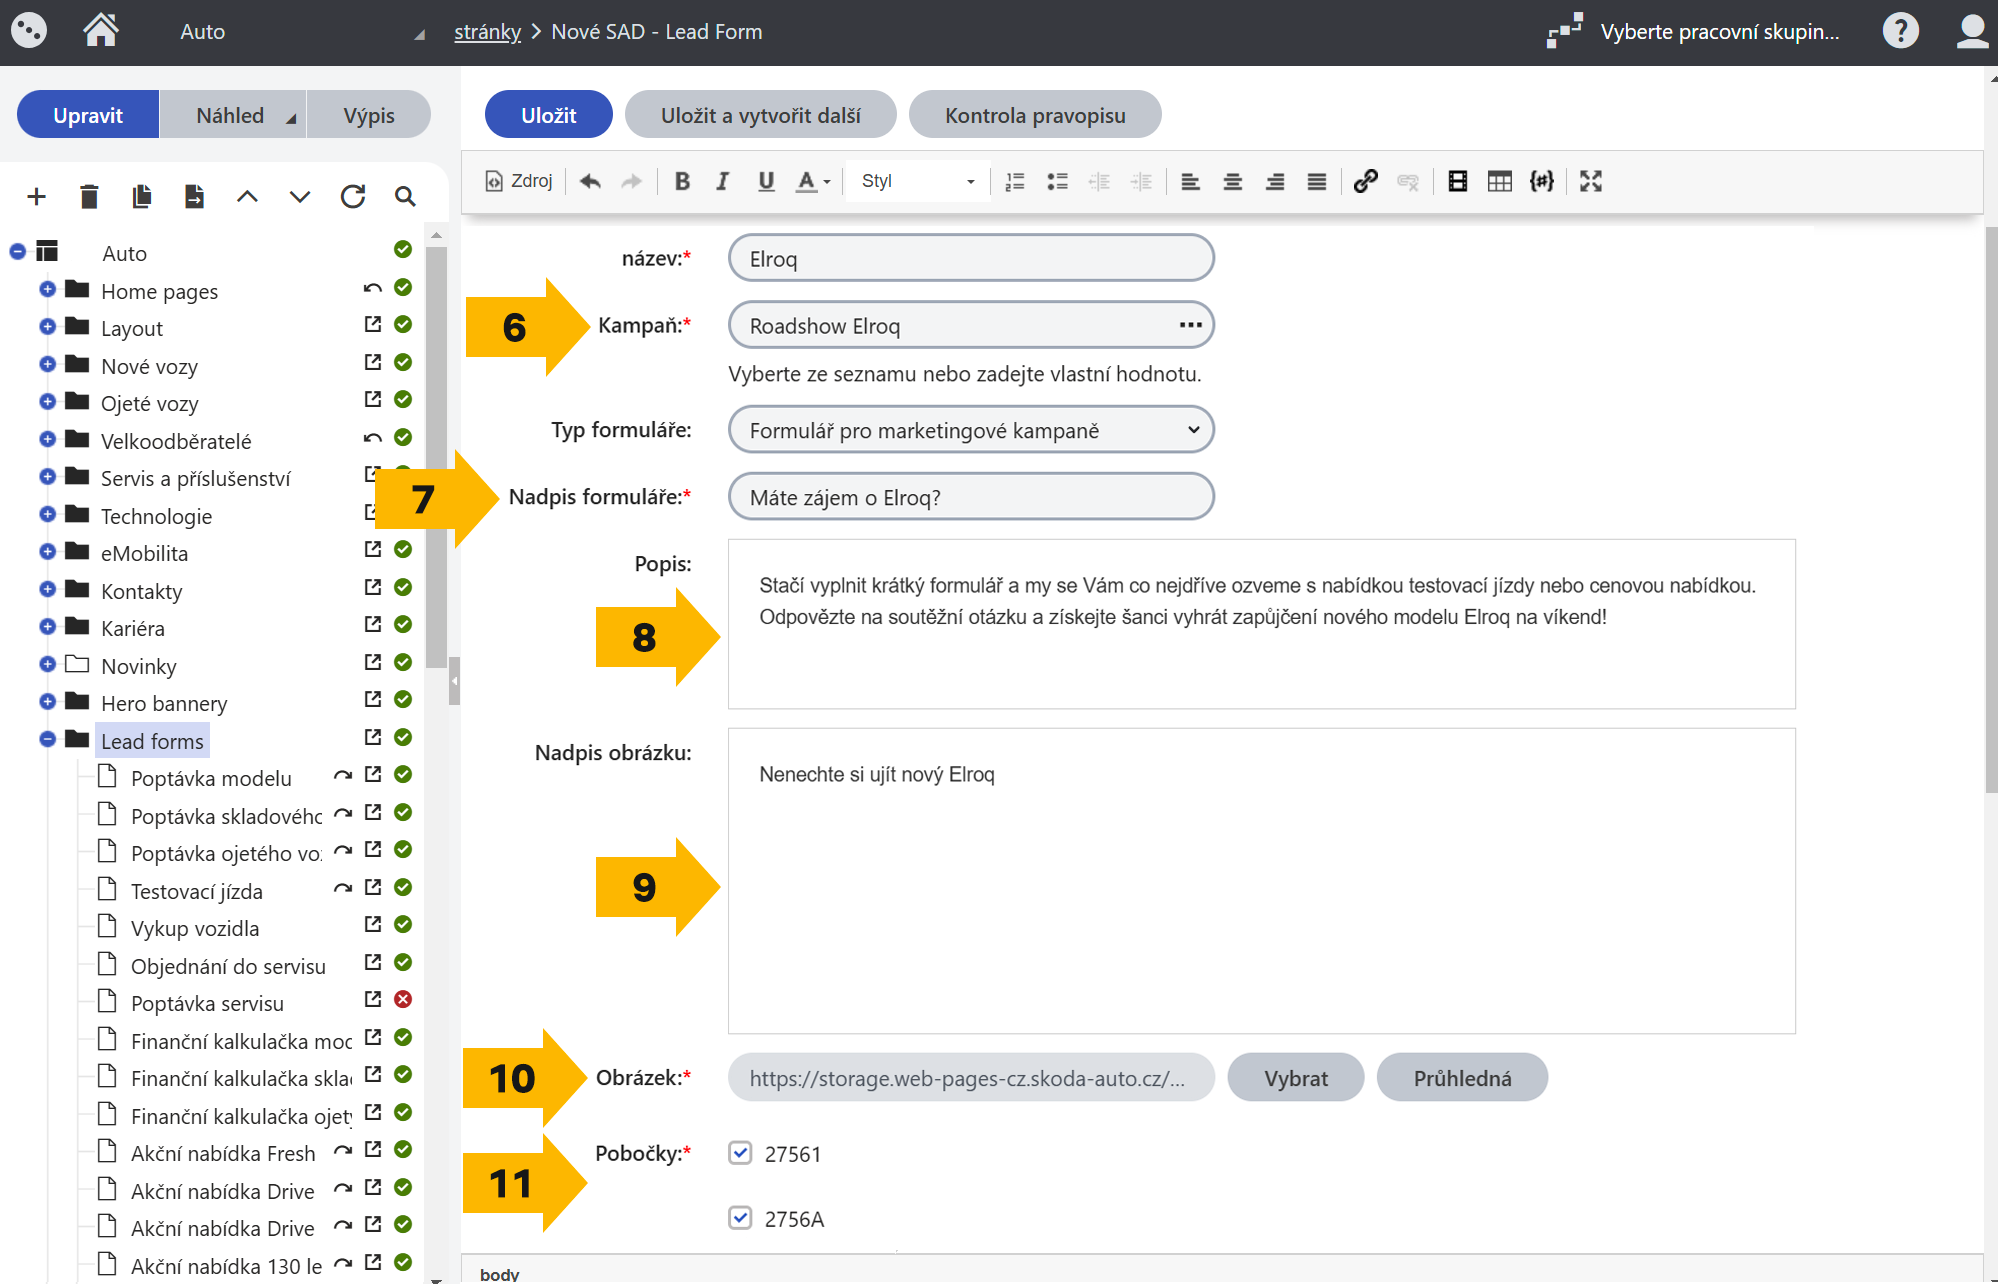Switch to Náhled tab
Screen dimensions: 1998x1284
pos(233,115)
